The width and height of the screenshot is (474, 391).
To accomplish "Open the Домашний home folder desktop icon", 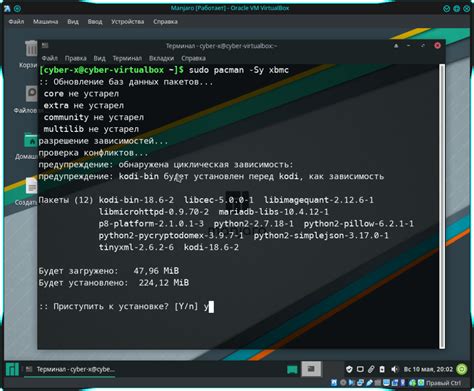I will (31, 140).
